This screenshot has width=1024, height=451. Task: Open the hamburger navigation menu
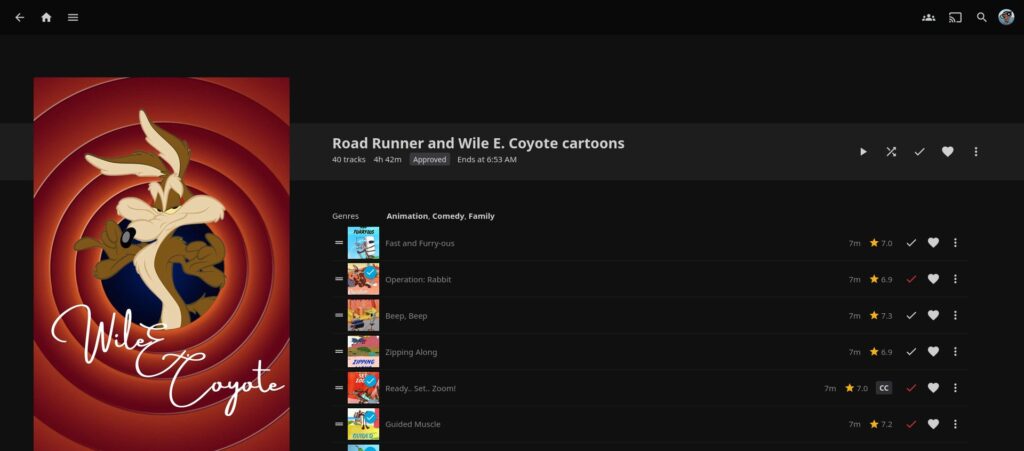pos(73,18)
